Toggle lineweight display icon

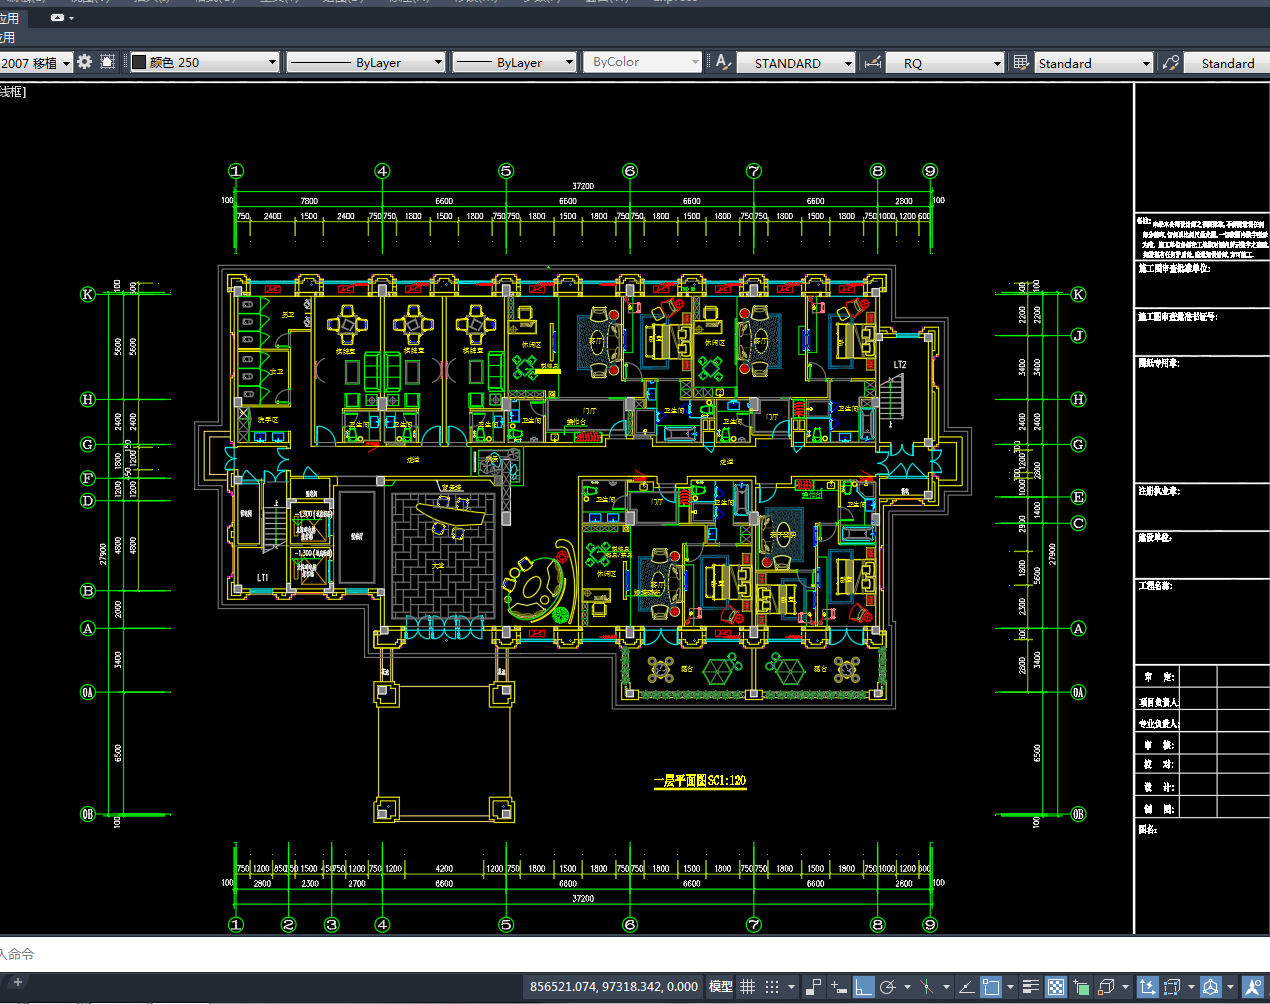(1031, 987)
